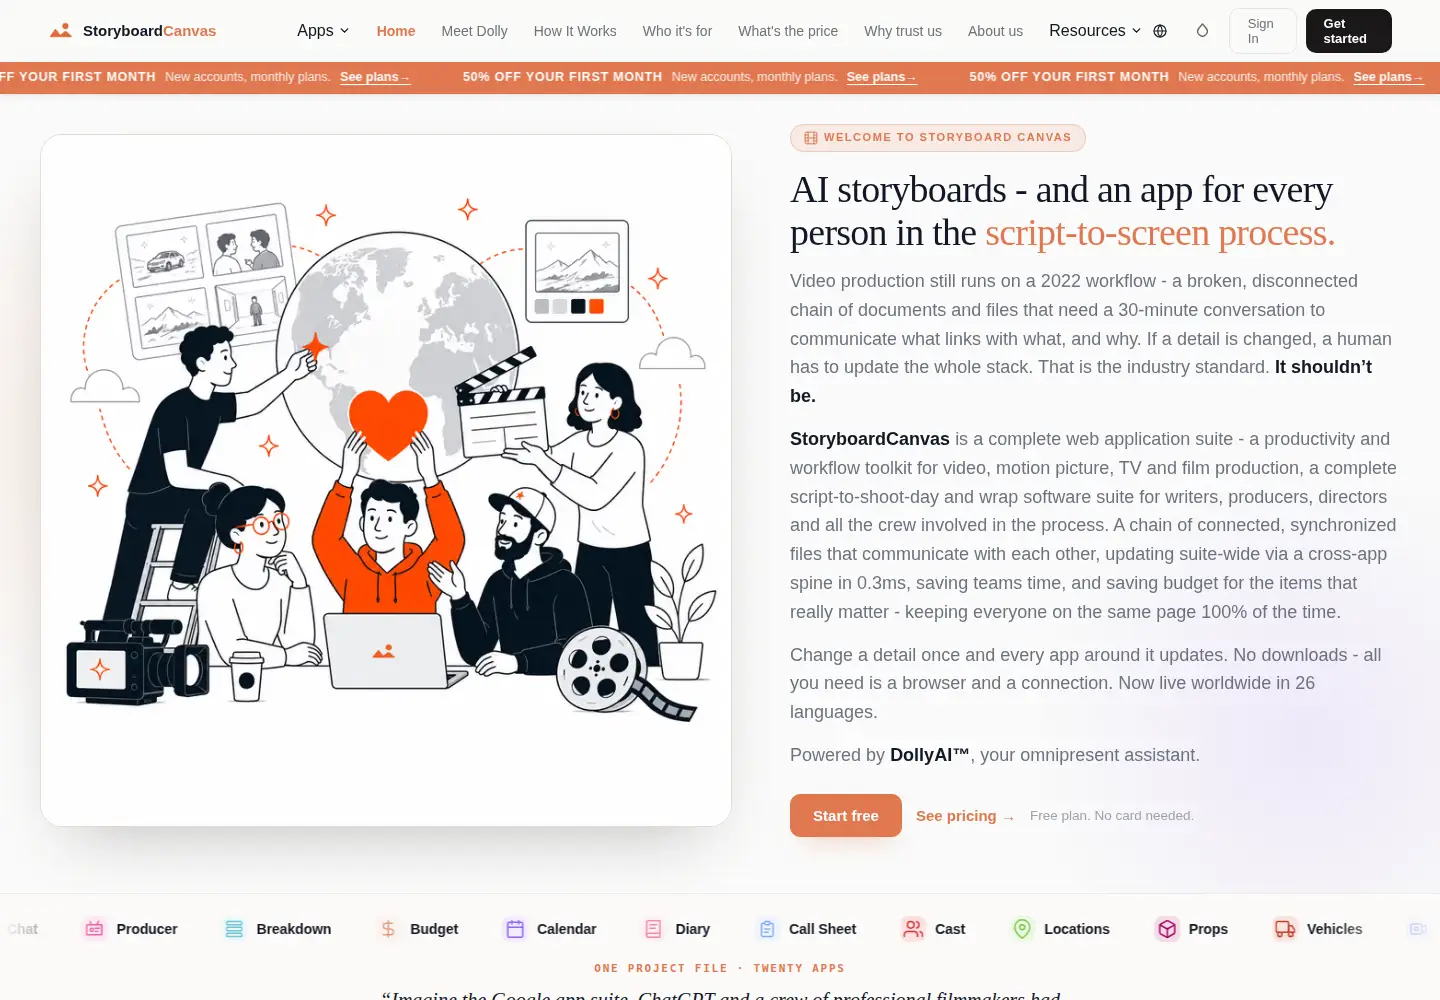Viewport: 1440px width, 1000px height.
Task: Click the Vehicles label in app strip
Action: pyautogui.click(x=1334, y=929)
